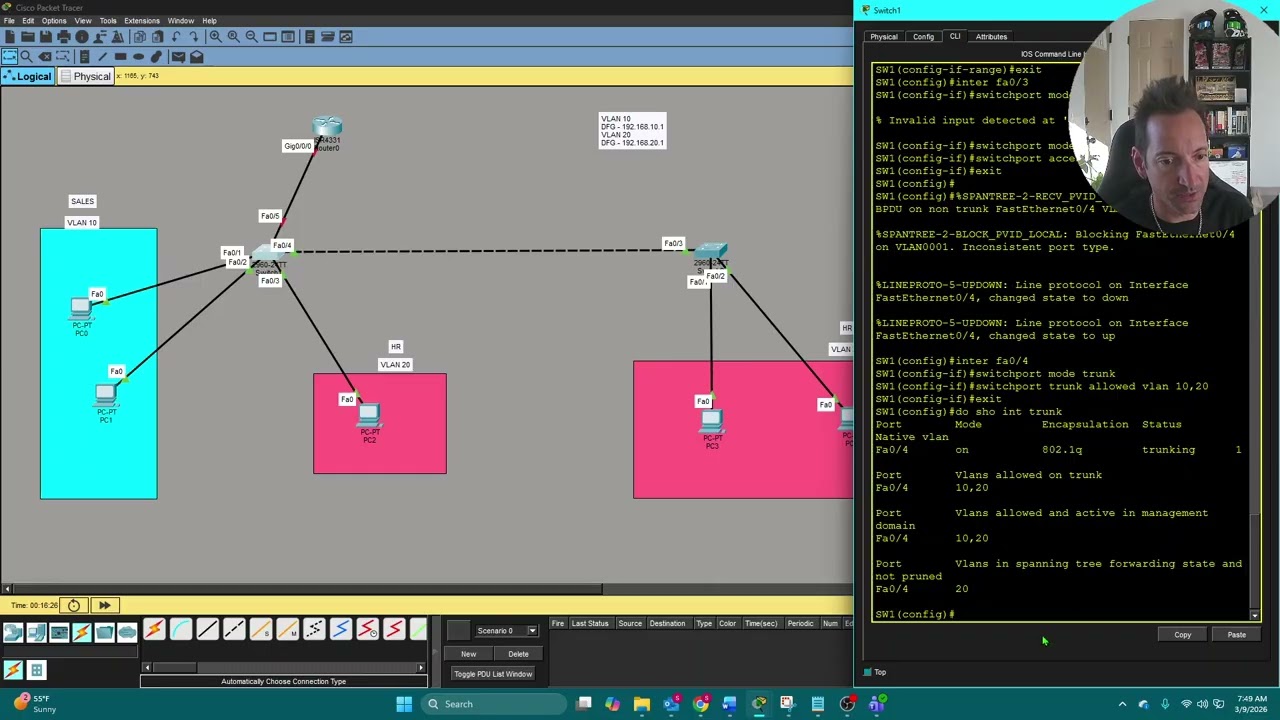Open the Config tab in Switch1 window
1280x720 pixels.
(x=923, y=37)
